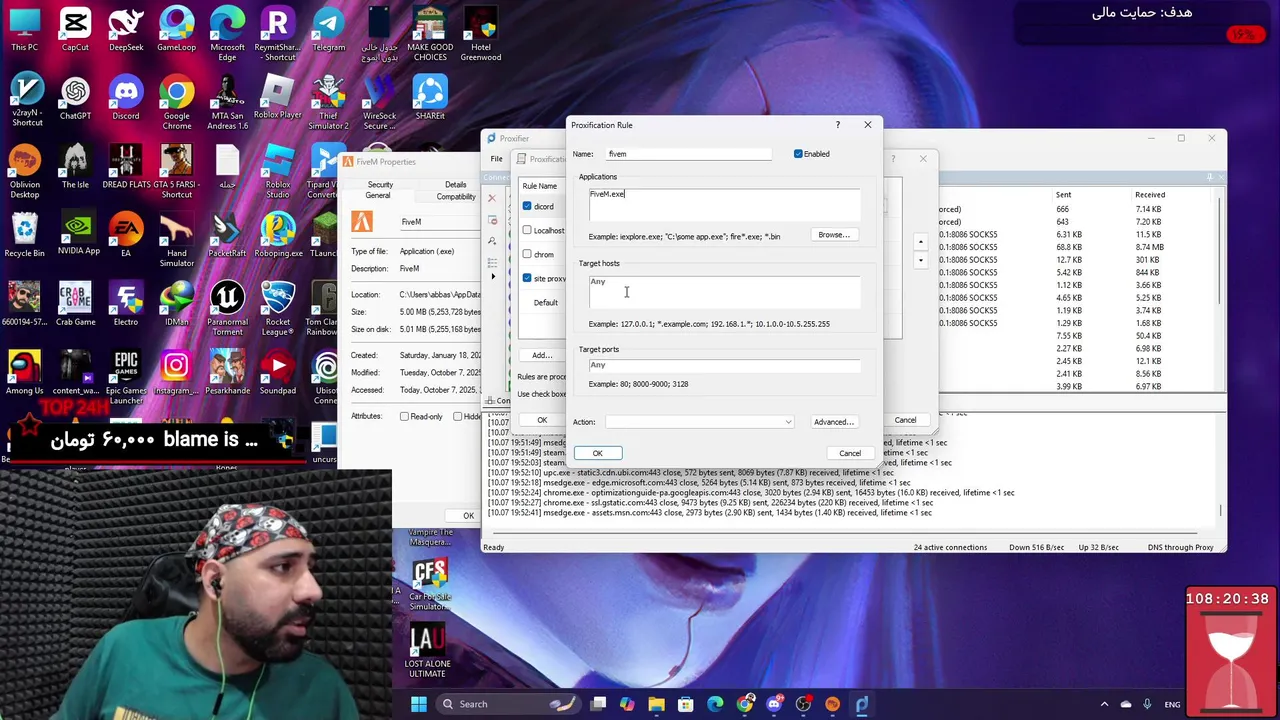The width and height of the screenshot is (1280, 720).
Task: Open the Discord desktop icon
Action: [x=126, y=98]
